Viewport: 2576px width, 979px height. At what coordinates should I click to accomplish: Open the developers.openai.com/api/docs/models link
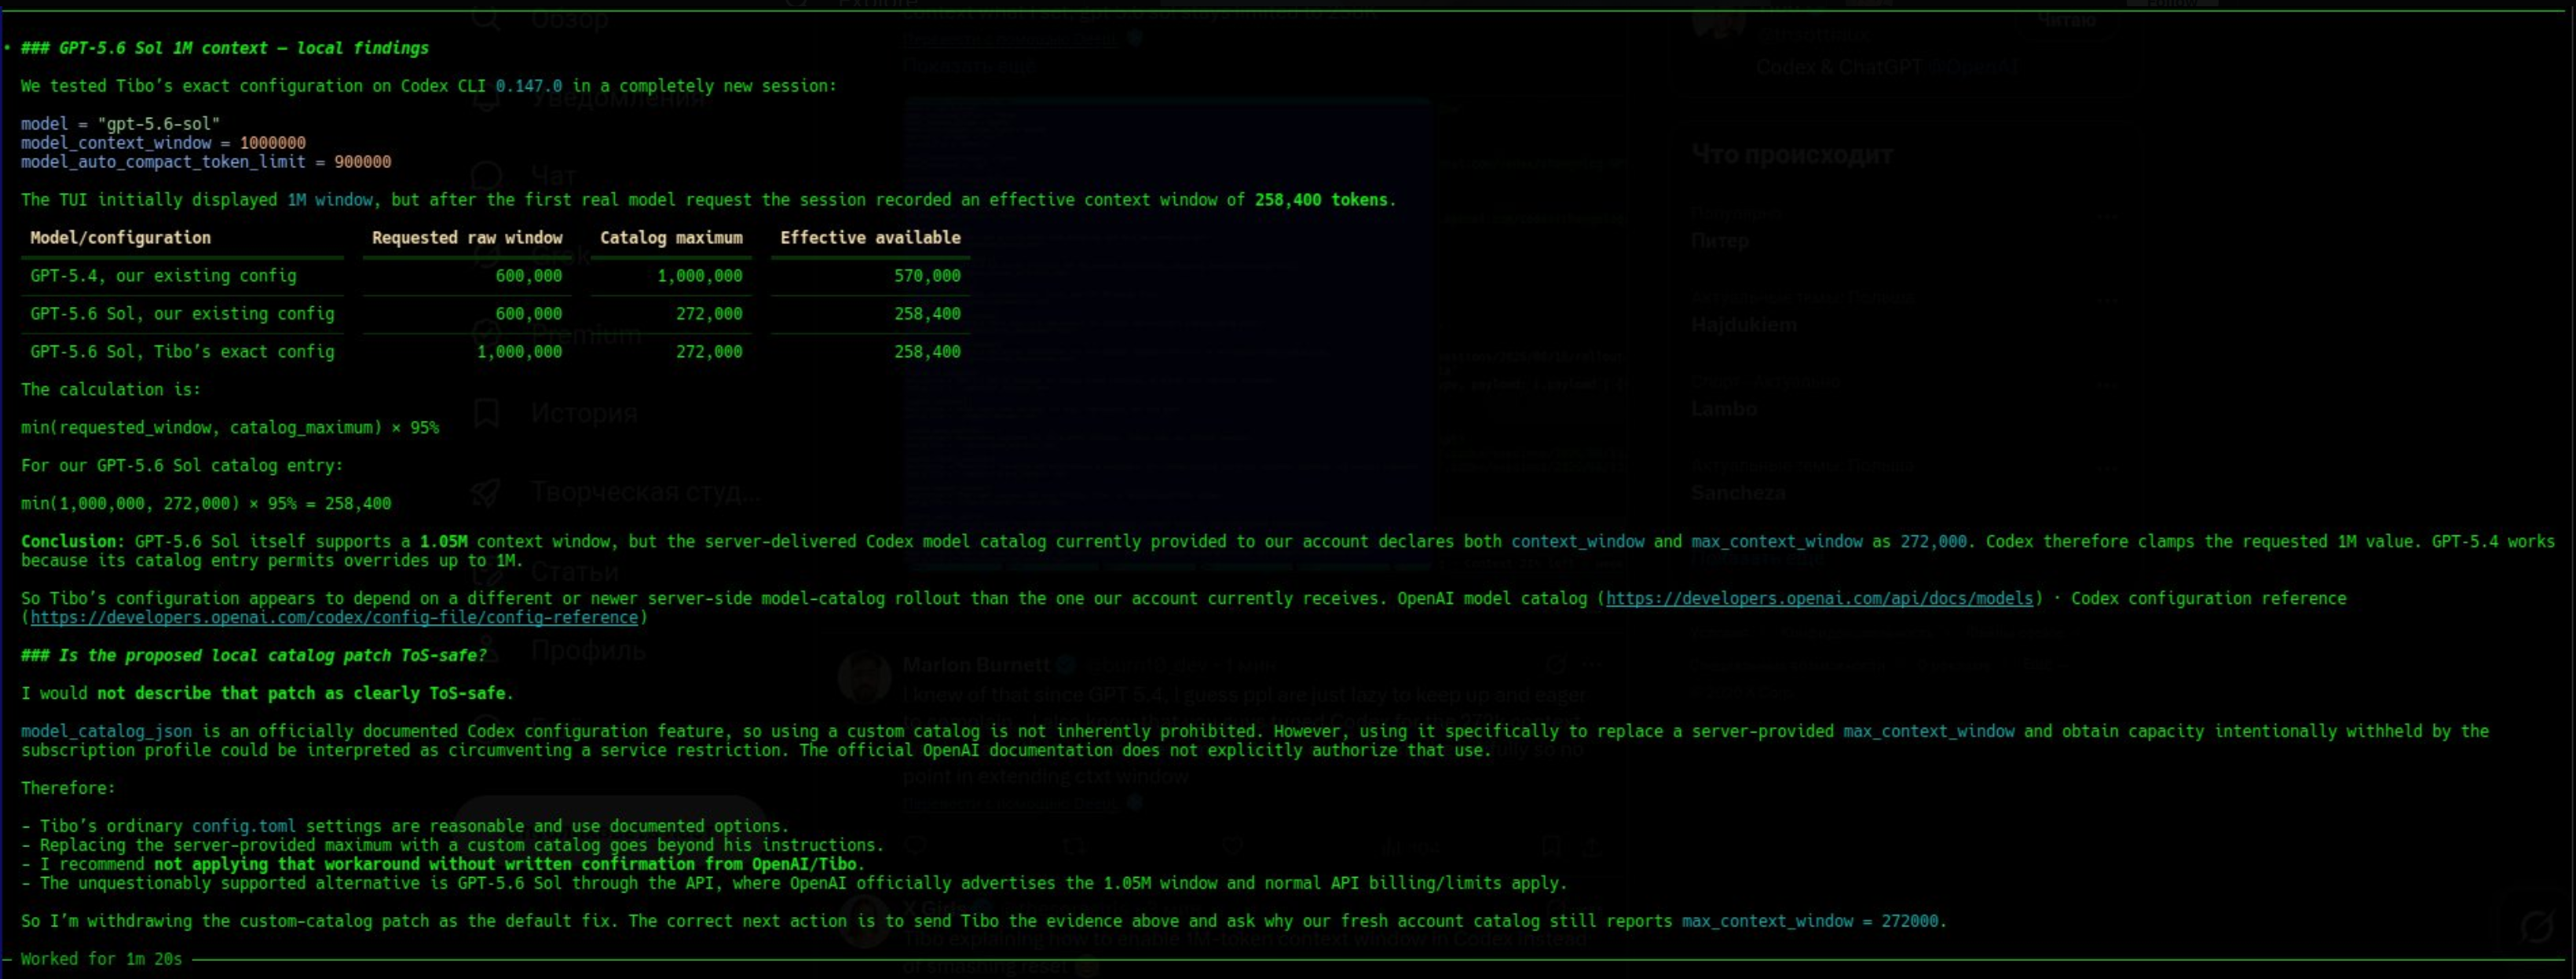pos(1819,598)
